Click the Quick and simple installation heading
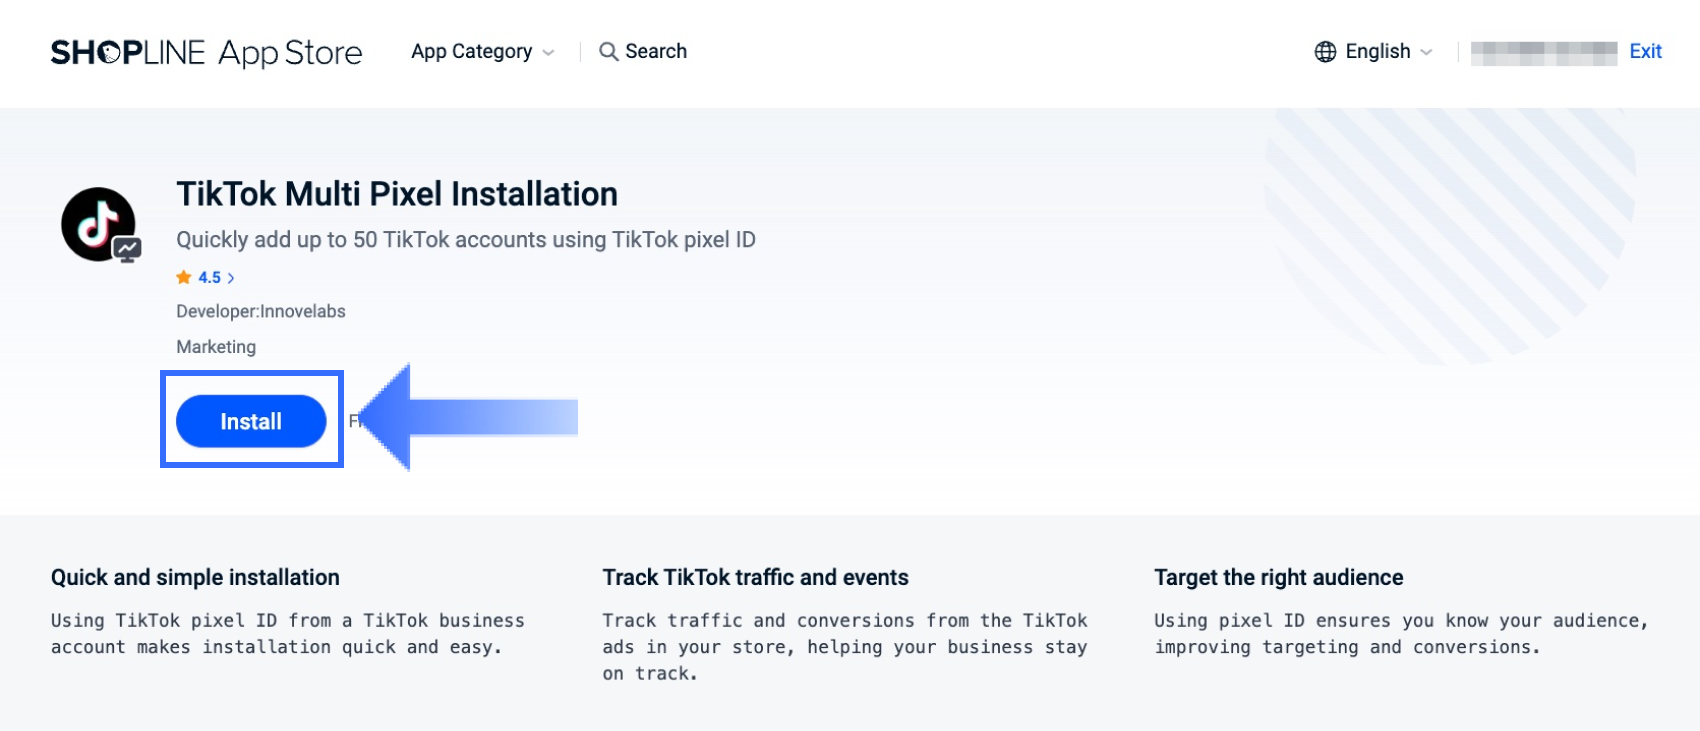 195,577
